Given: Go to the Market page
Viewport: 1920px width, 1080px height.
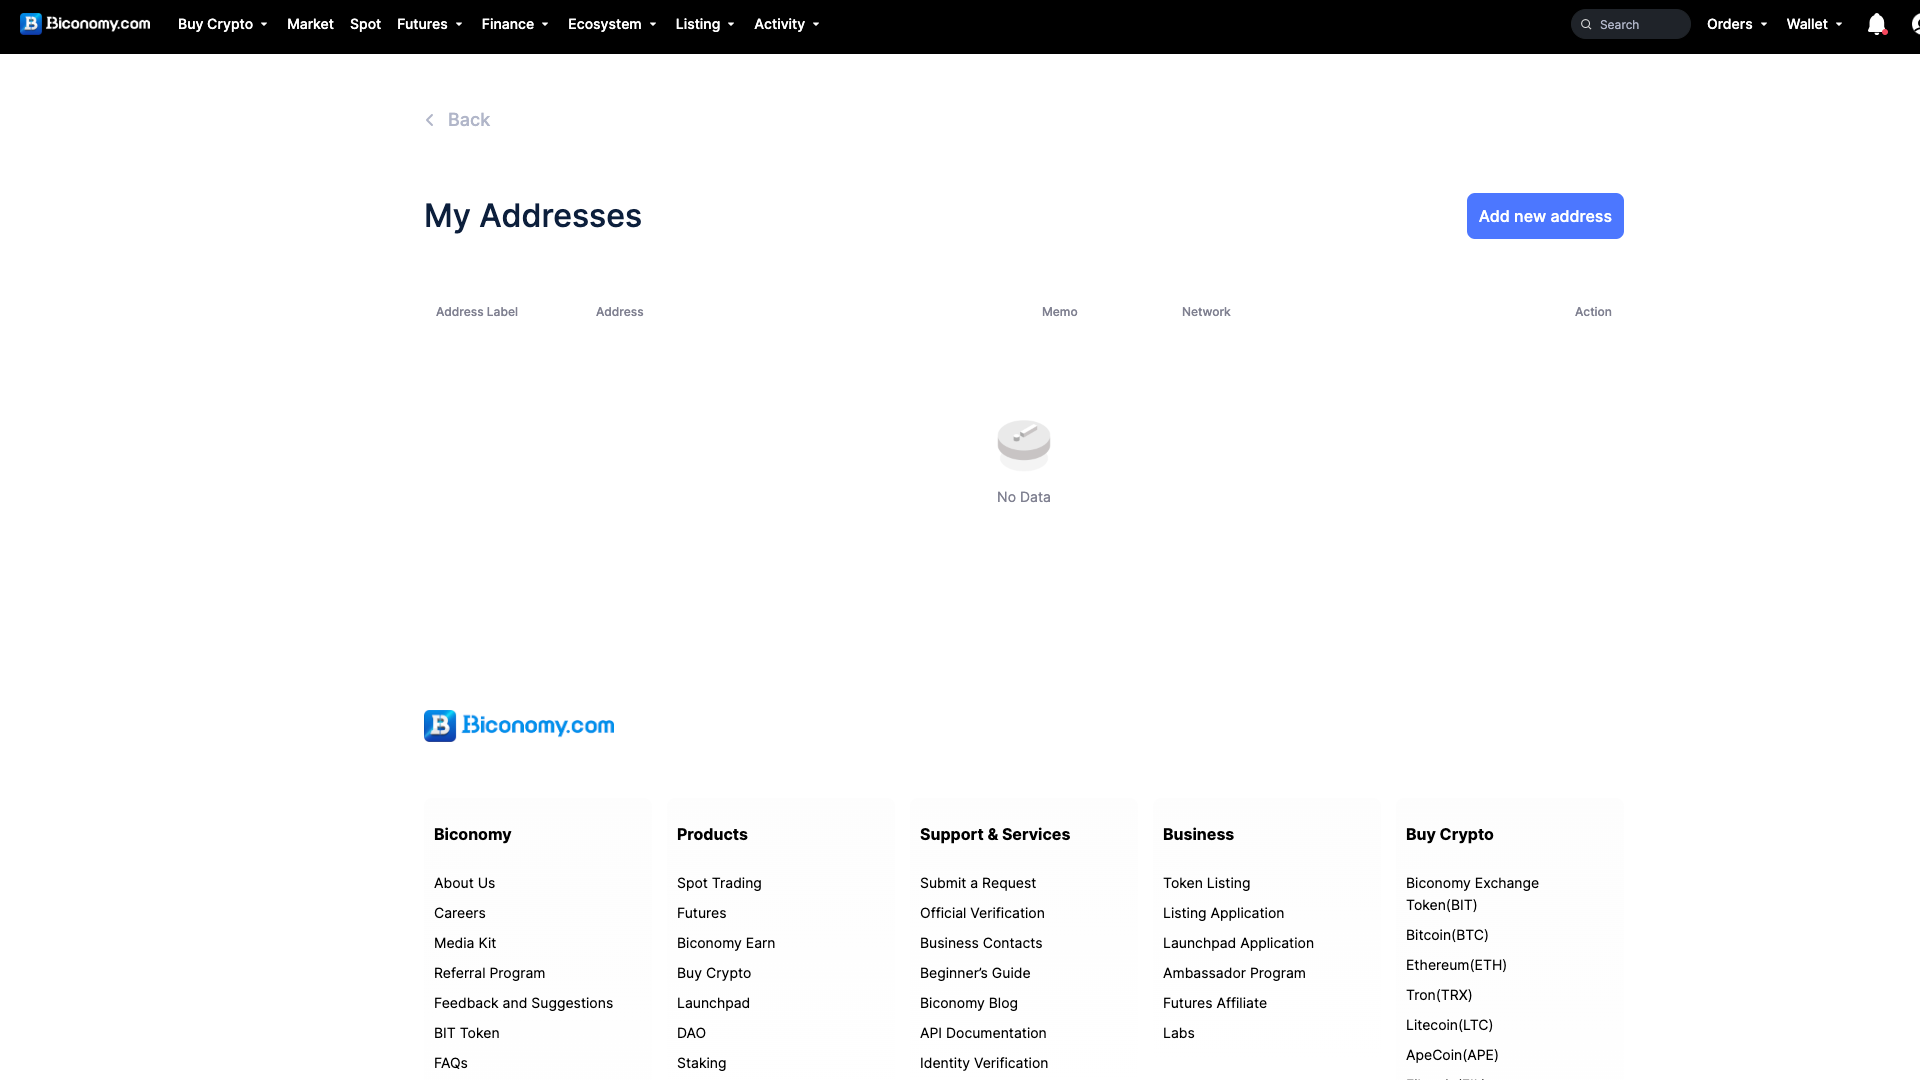Looking at the screenshot, I should [x=310, y=24].
